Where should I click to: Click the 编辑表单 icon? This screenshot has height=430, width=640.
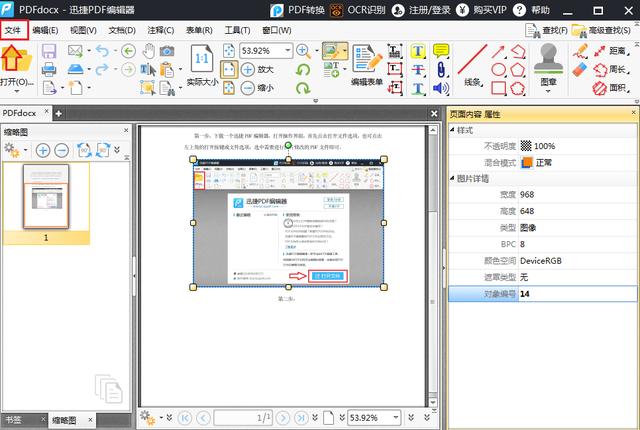pos(367,59)
